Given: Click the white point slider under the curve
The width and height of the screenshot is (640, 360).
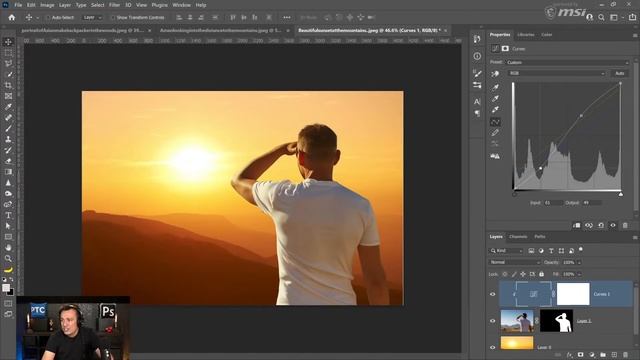Looking at the screenshot, I should point(620,194).
